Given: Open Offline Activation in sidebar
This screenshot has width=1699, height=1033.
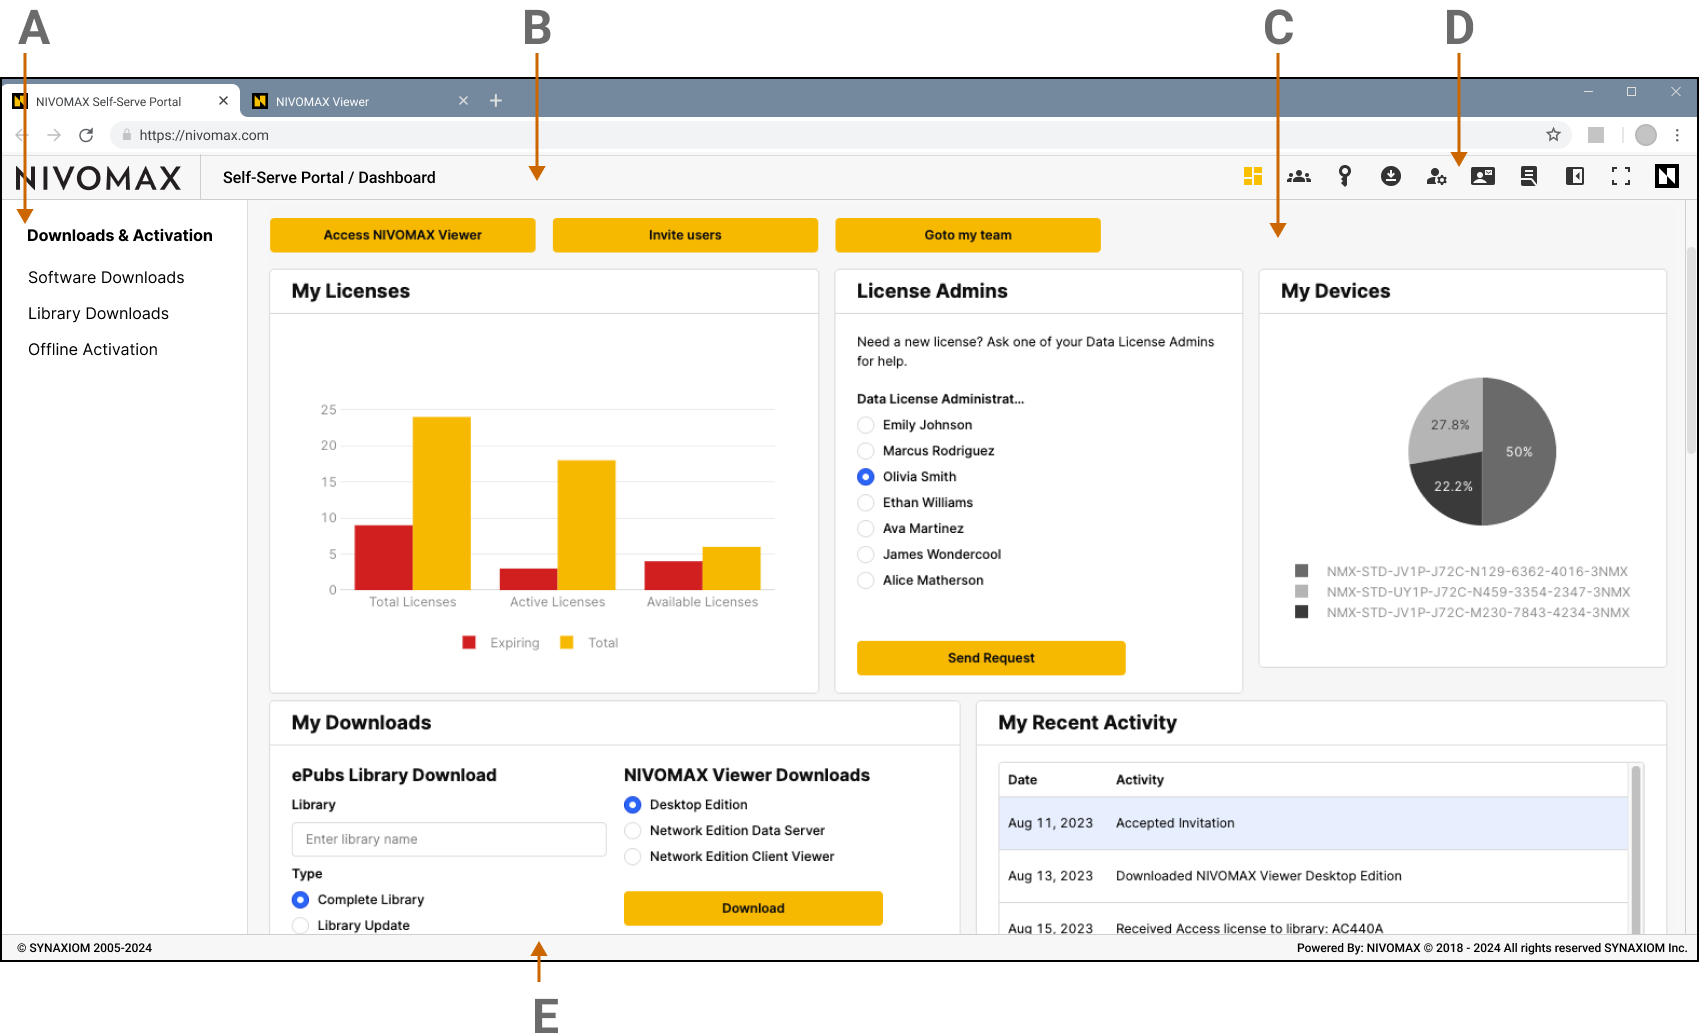Looking at the screenshot, I should pos(93,349).
